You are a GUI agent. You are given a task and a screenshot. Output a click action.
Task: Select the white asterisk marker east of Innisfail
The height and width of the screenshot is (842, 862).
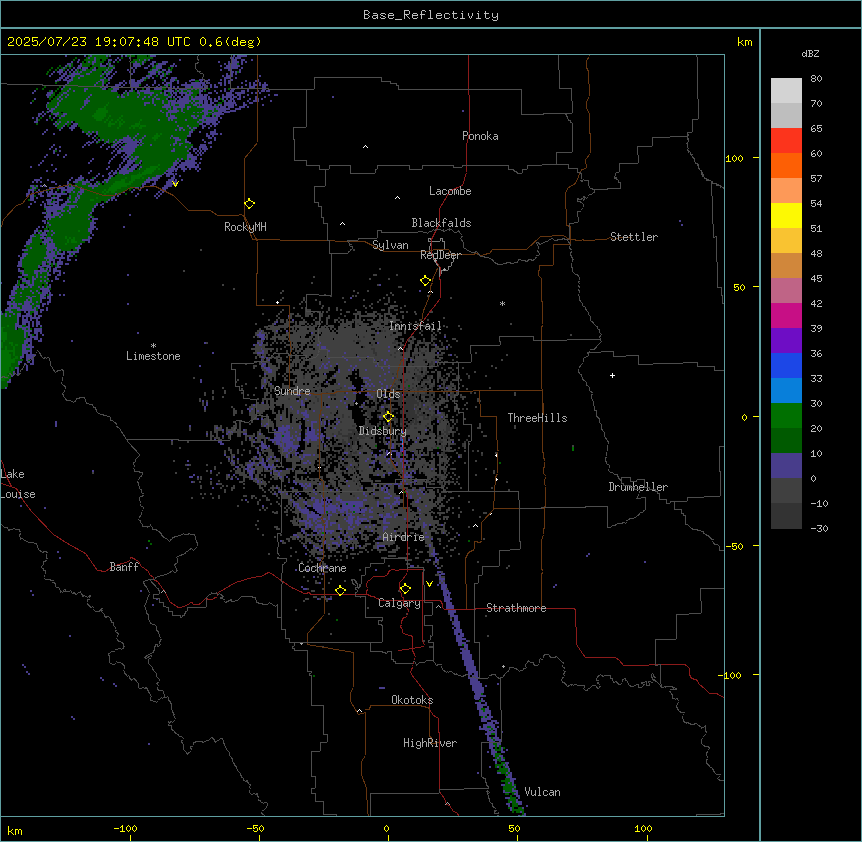502,303
